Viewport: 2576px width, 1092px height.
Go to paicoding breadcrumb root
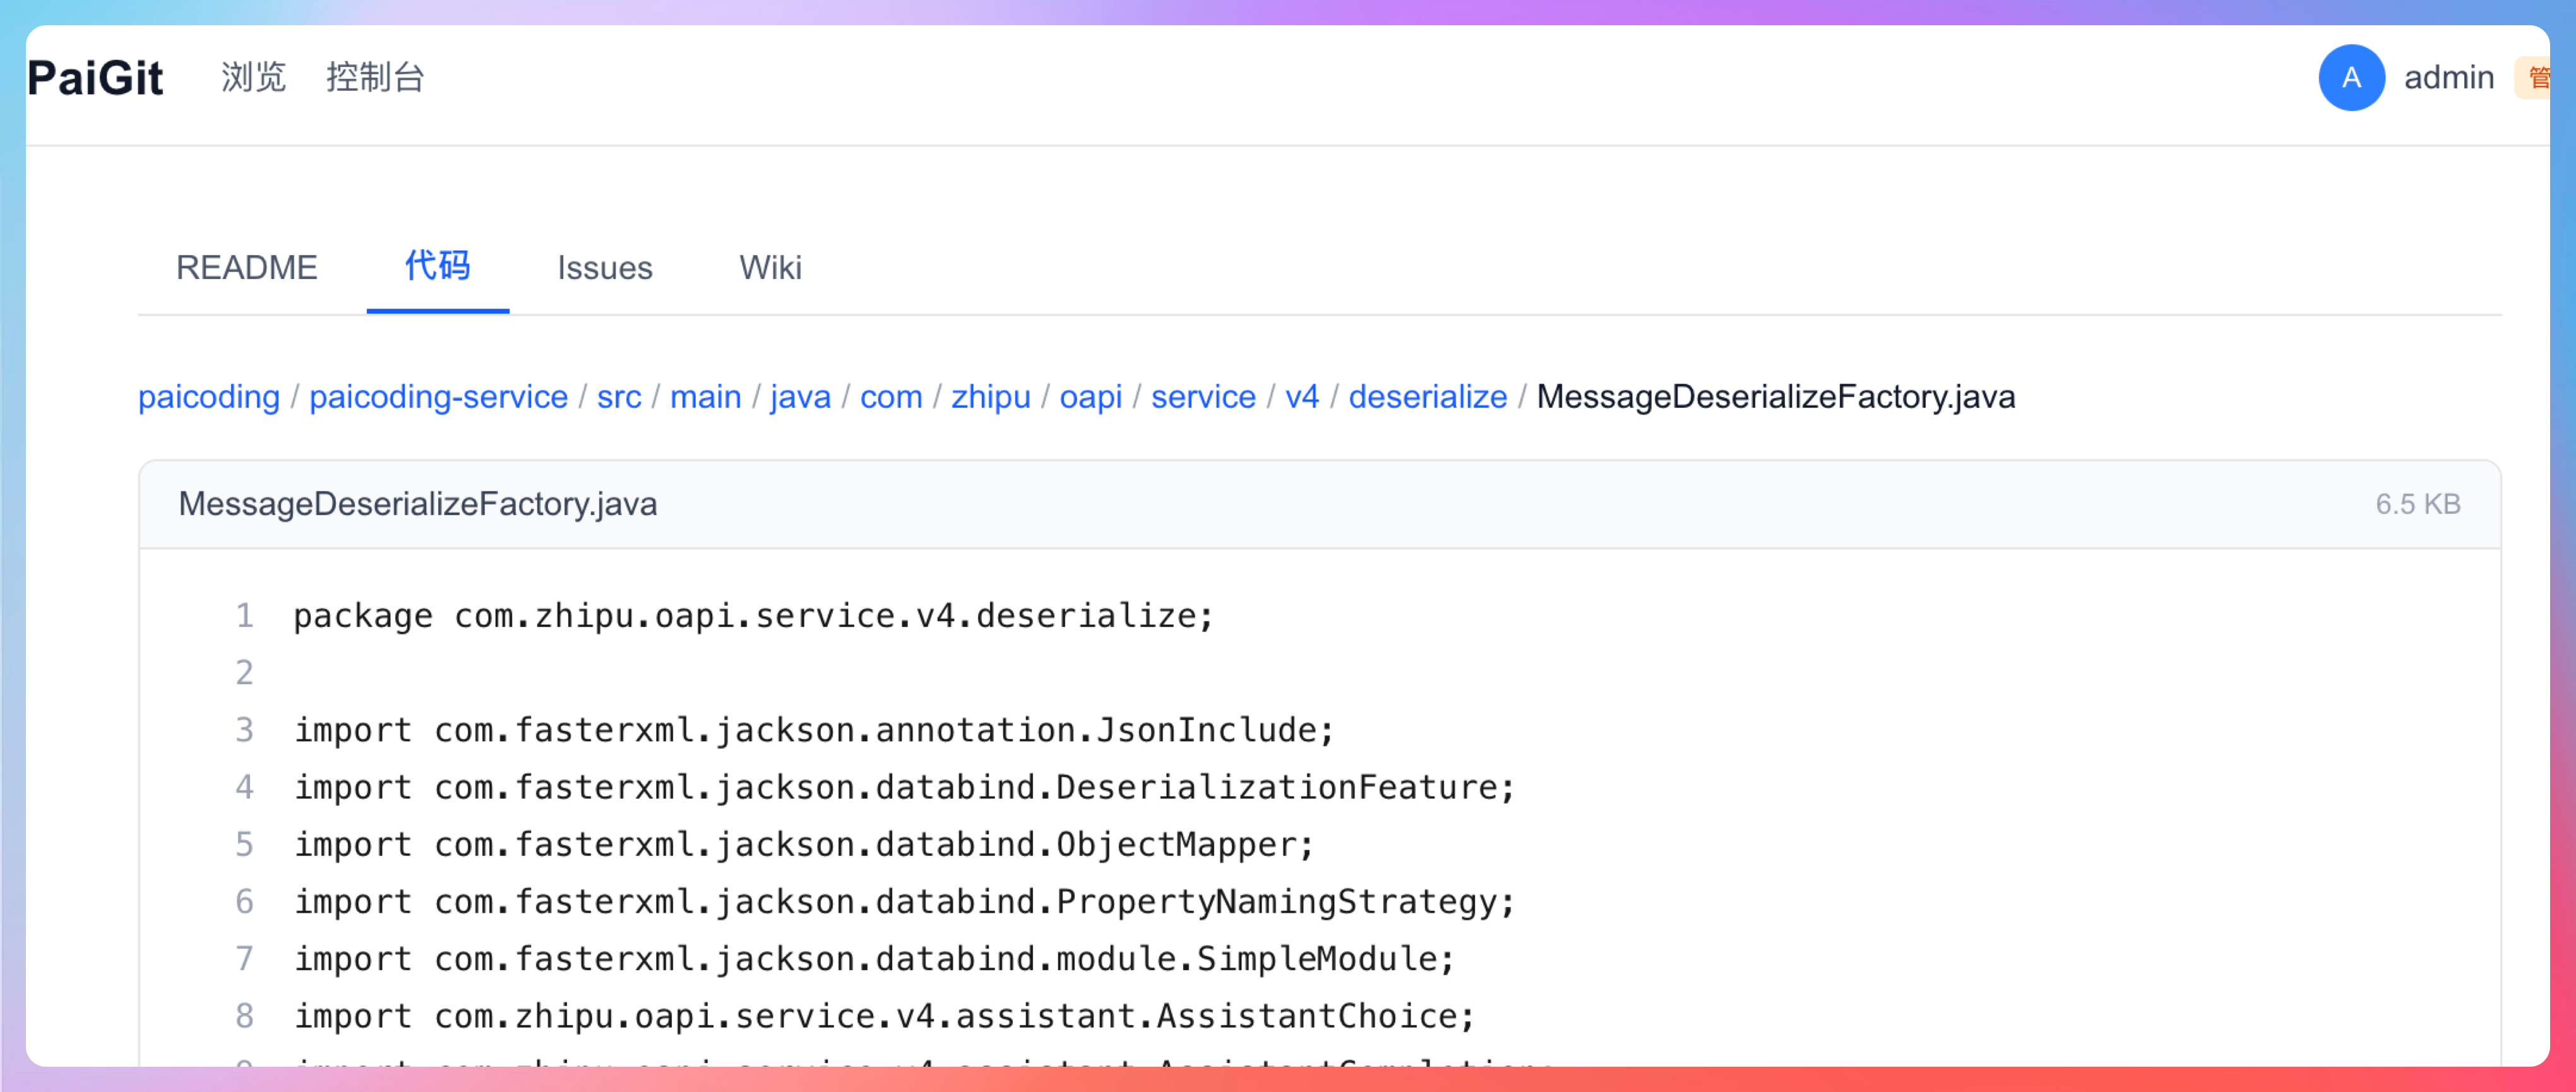tap(208, 397)
